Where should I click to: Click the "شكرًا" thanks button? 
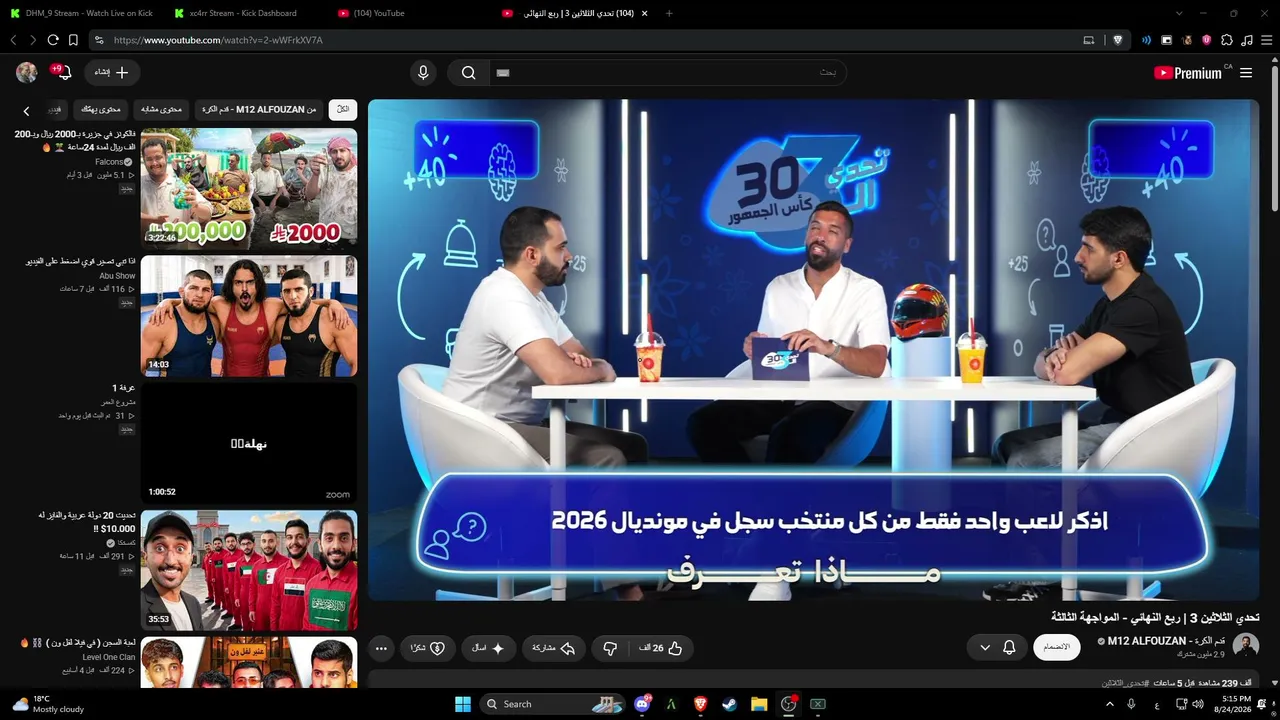click(x=428, y=648)
